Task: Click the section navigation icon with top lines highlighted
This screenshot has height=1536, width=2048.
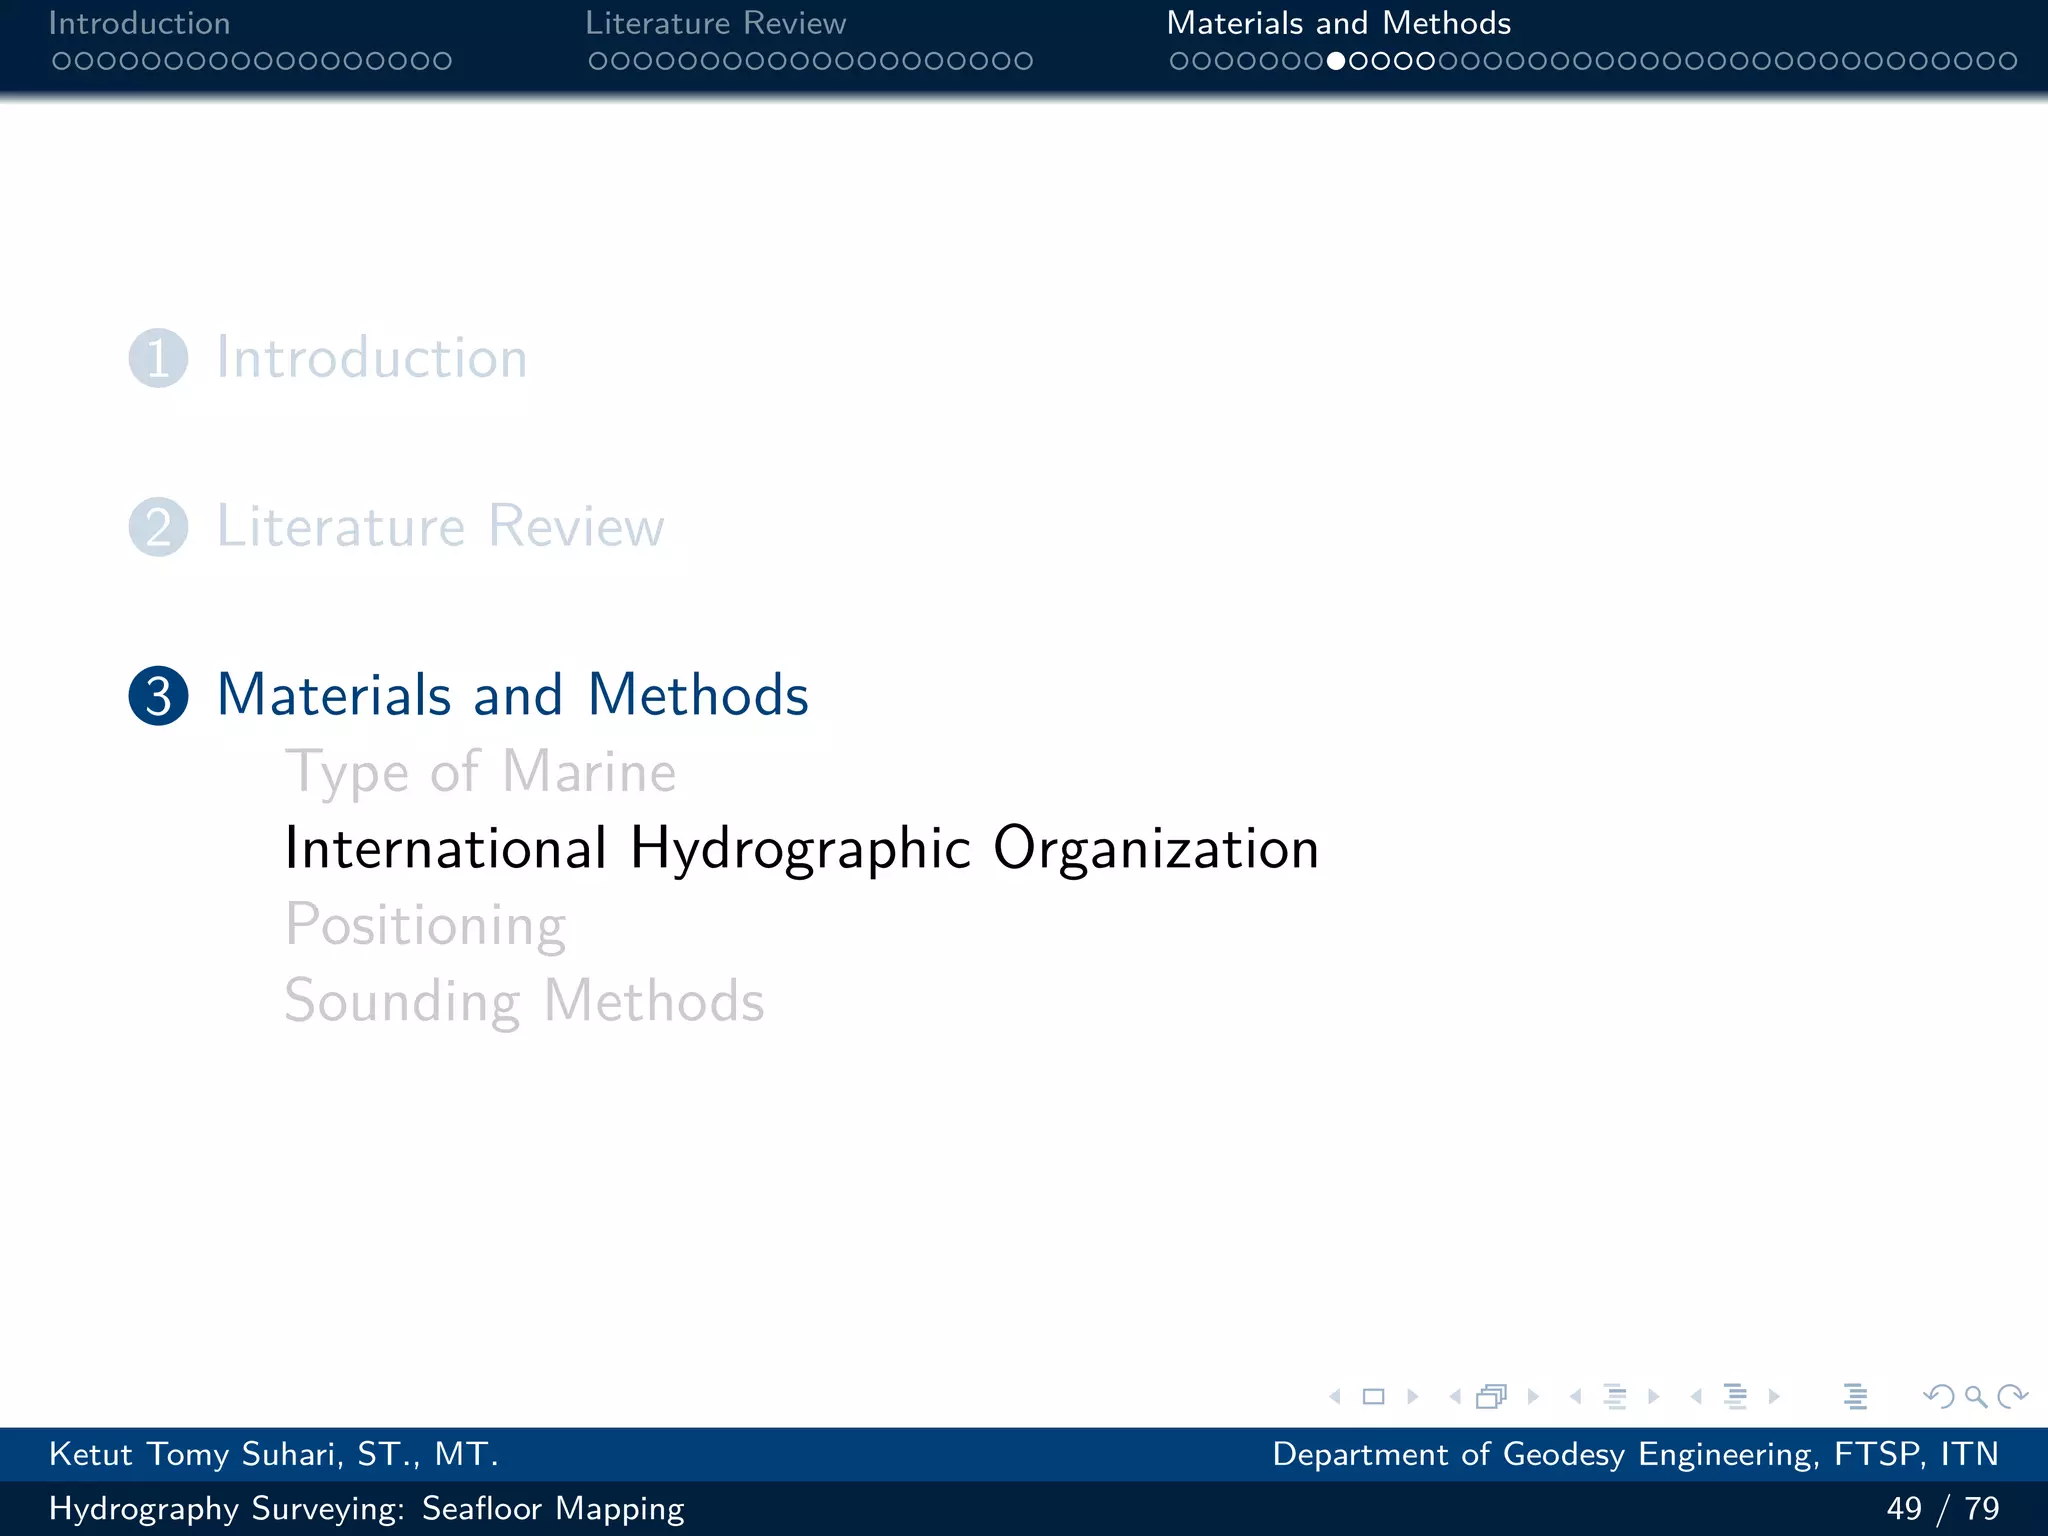Action: click(1736, 1396)
